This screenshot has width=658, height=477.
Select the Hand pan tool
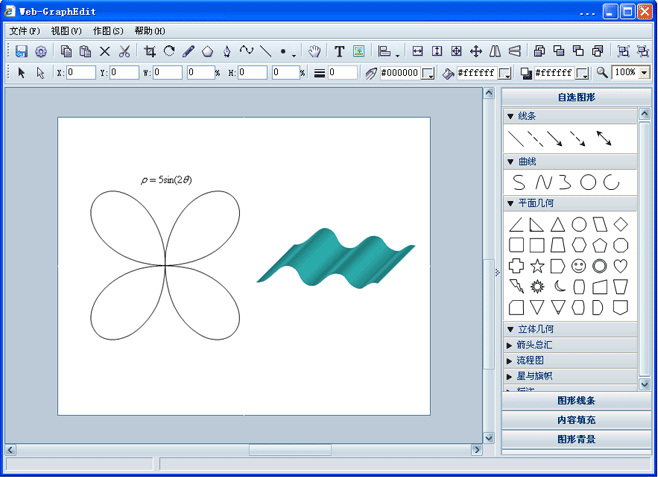coord(314,51)
